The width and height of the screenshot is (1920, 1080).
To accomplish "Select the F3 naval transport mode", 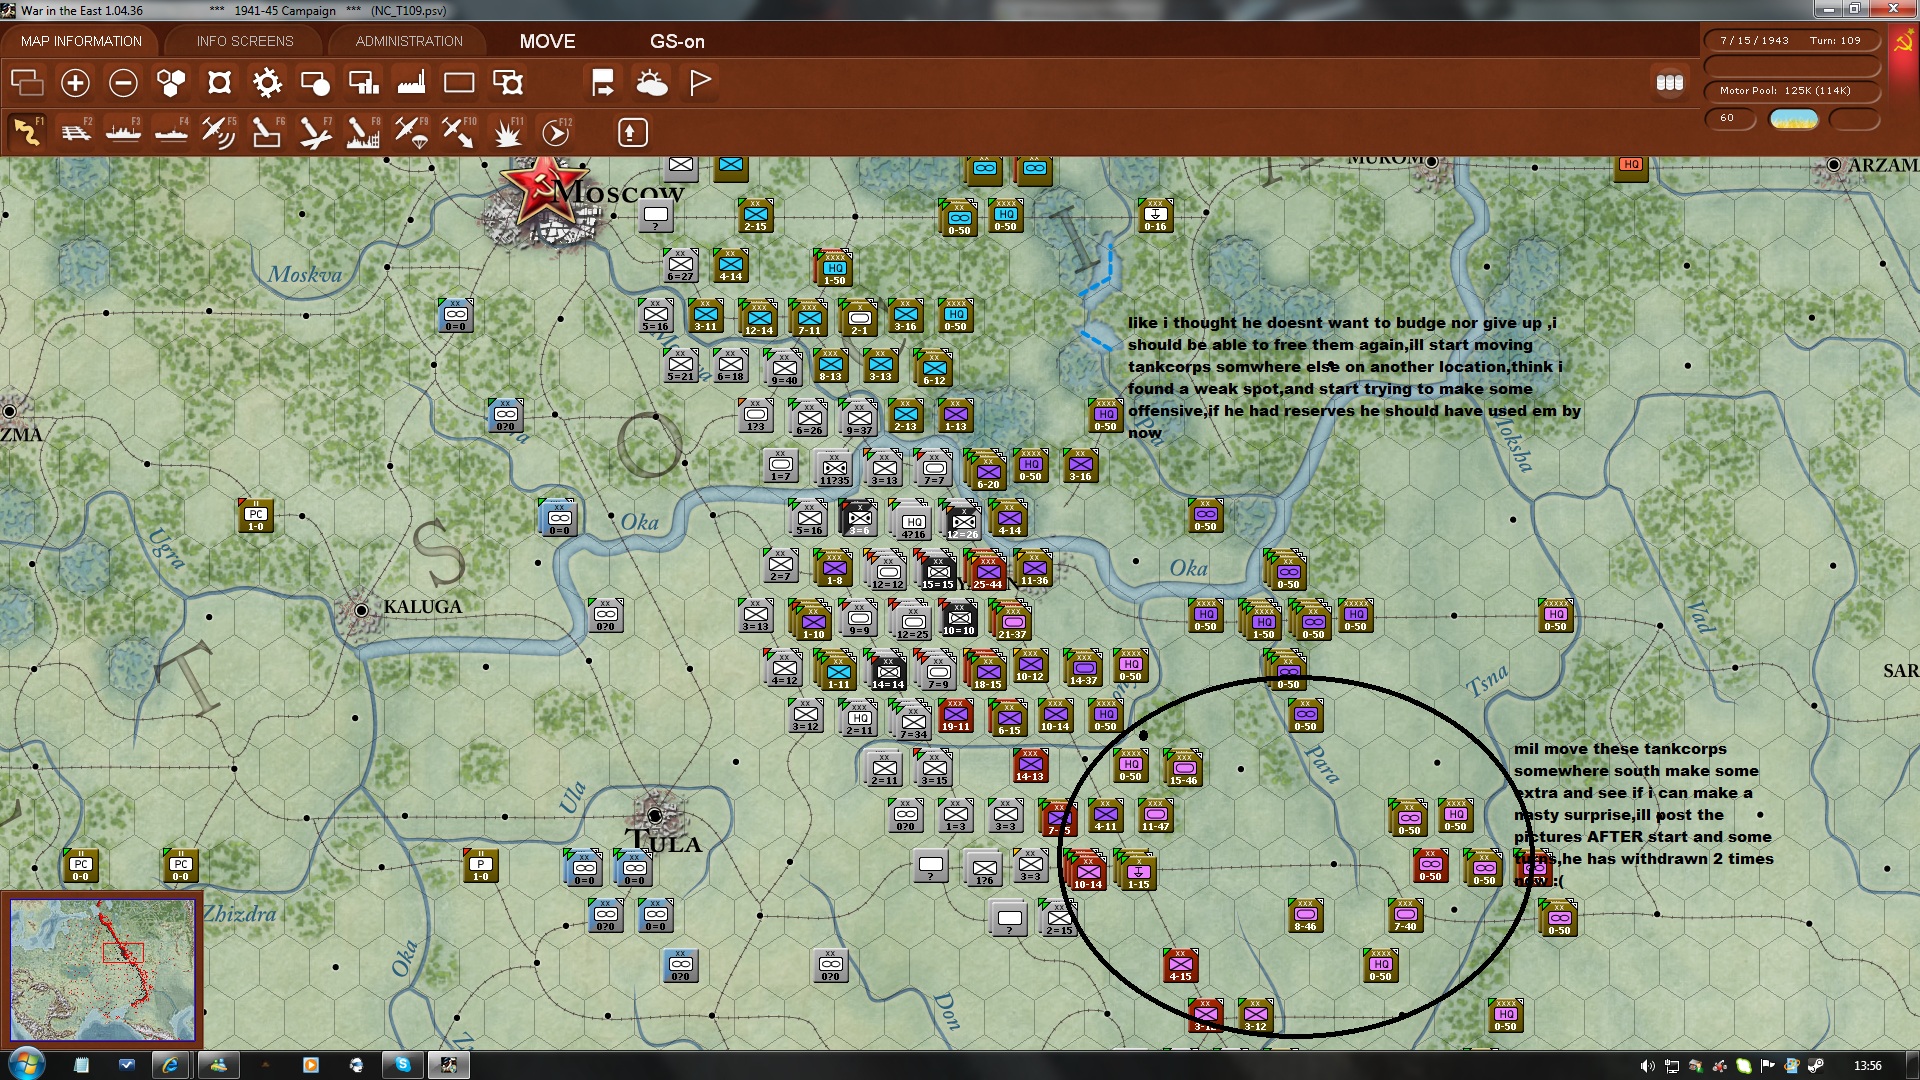I will 123,132.
